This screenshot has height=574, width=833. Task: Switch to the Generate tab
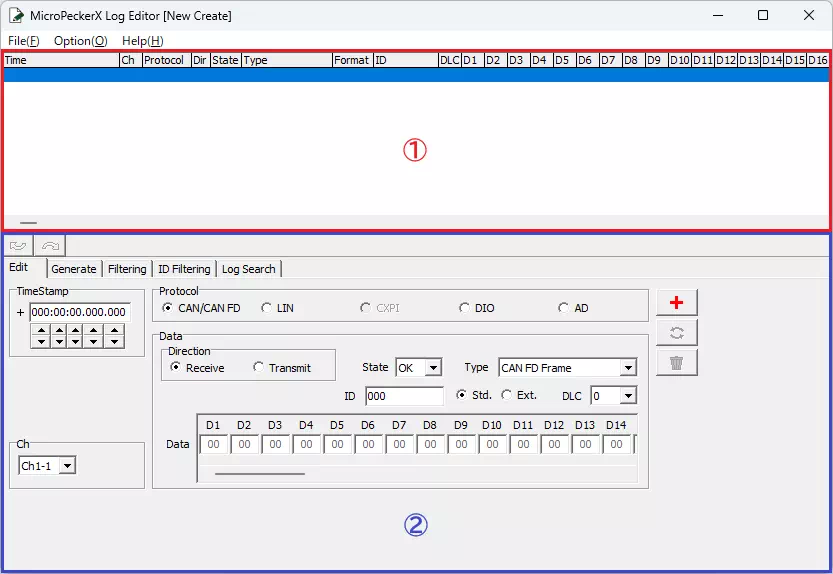pyautogui.click(x=74, y=269)
